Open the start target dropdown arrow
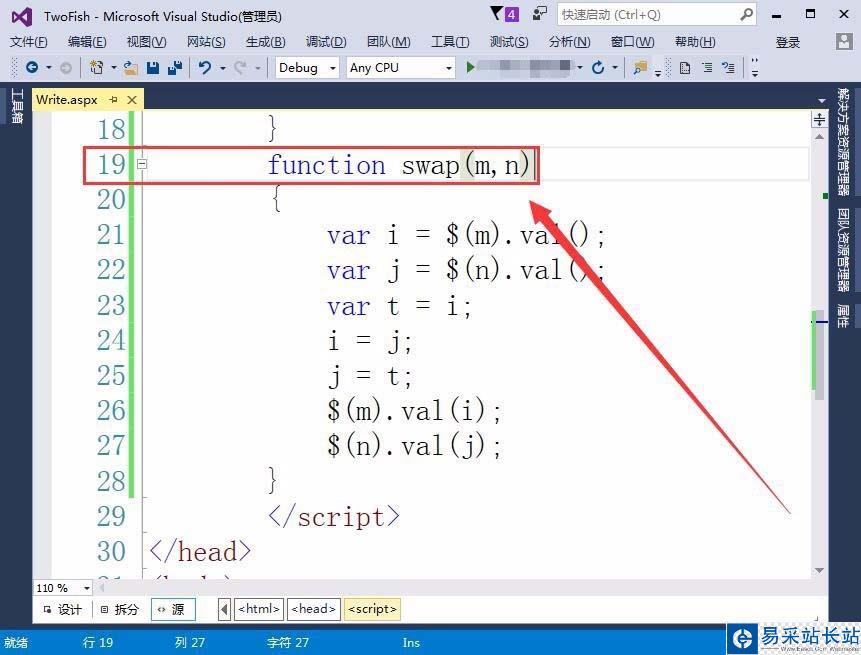 [x=579, y=68]
